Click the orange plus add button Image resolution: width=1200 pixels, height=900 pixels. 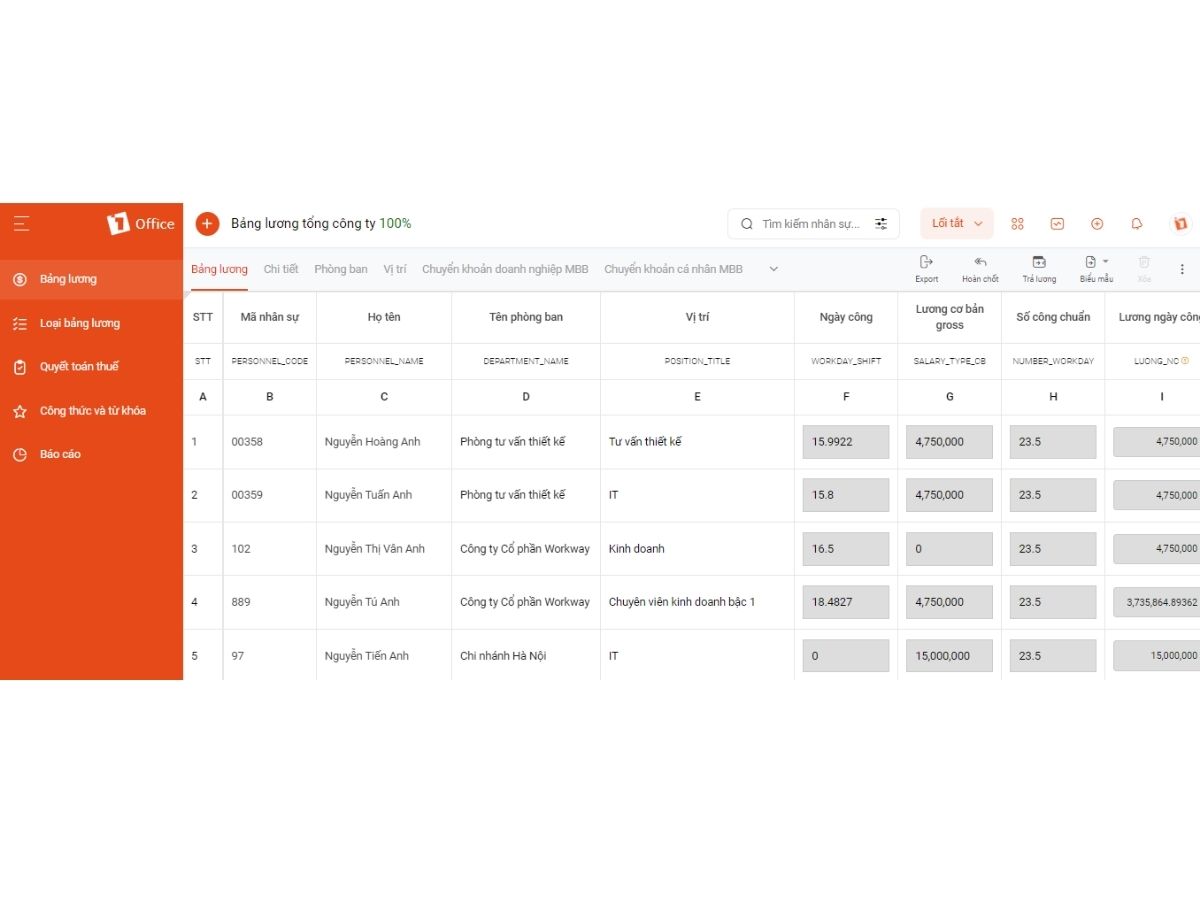tap(207, 224)
